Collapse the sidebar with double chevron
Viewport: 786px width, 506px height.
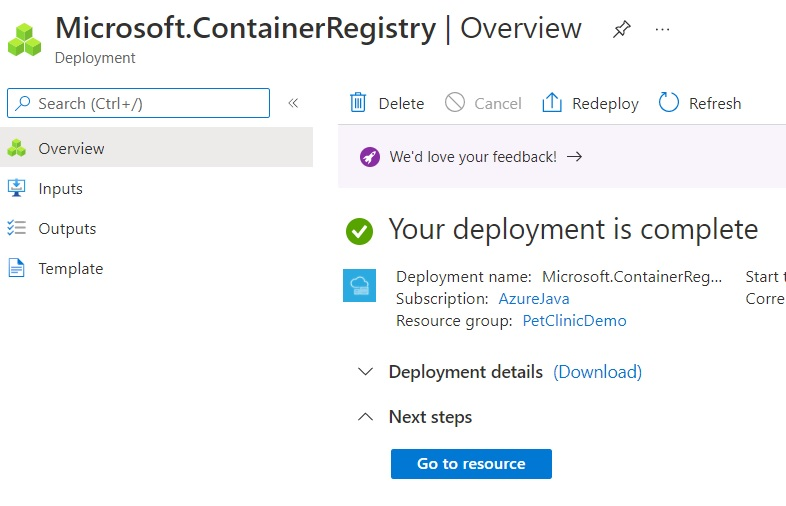pyautogui.click(x=293, y=103)
